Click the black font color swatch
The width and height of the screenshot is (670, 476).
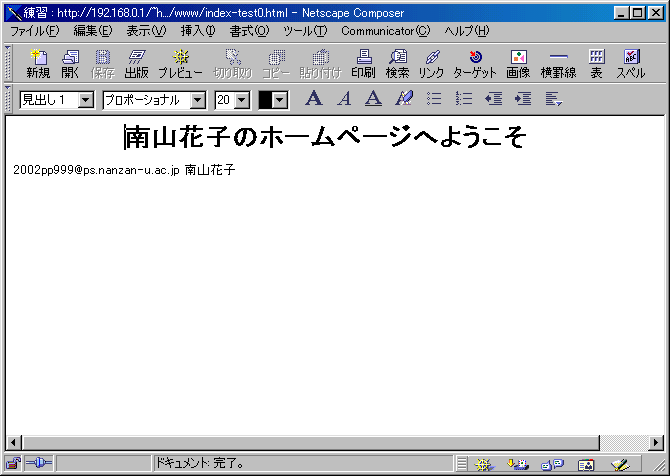tap(265, 100)
